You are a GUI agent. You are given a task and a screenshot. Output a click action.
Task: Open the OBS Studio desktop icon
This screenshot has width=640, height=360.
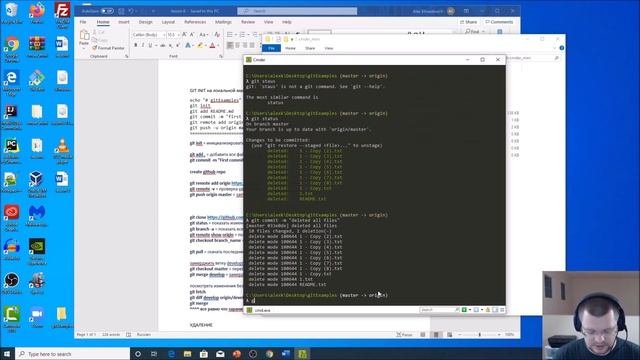pos(11,283)
